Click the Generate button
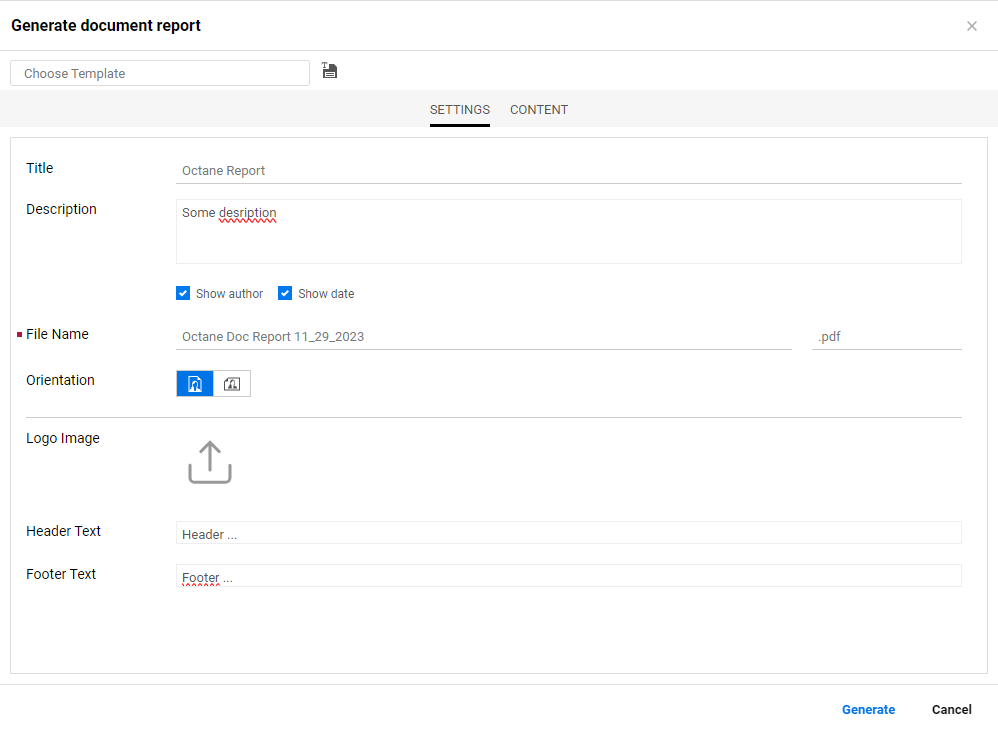 point(868,710)
